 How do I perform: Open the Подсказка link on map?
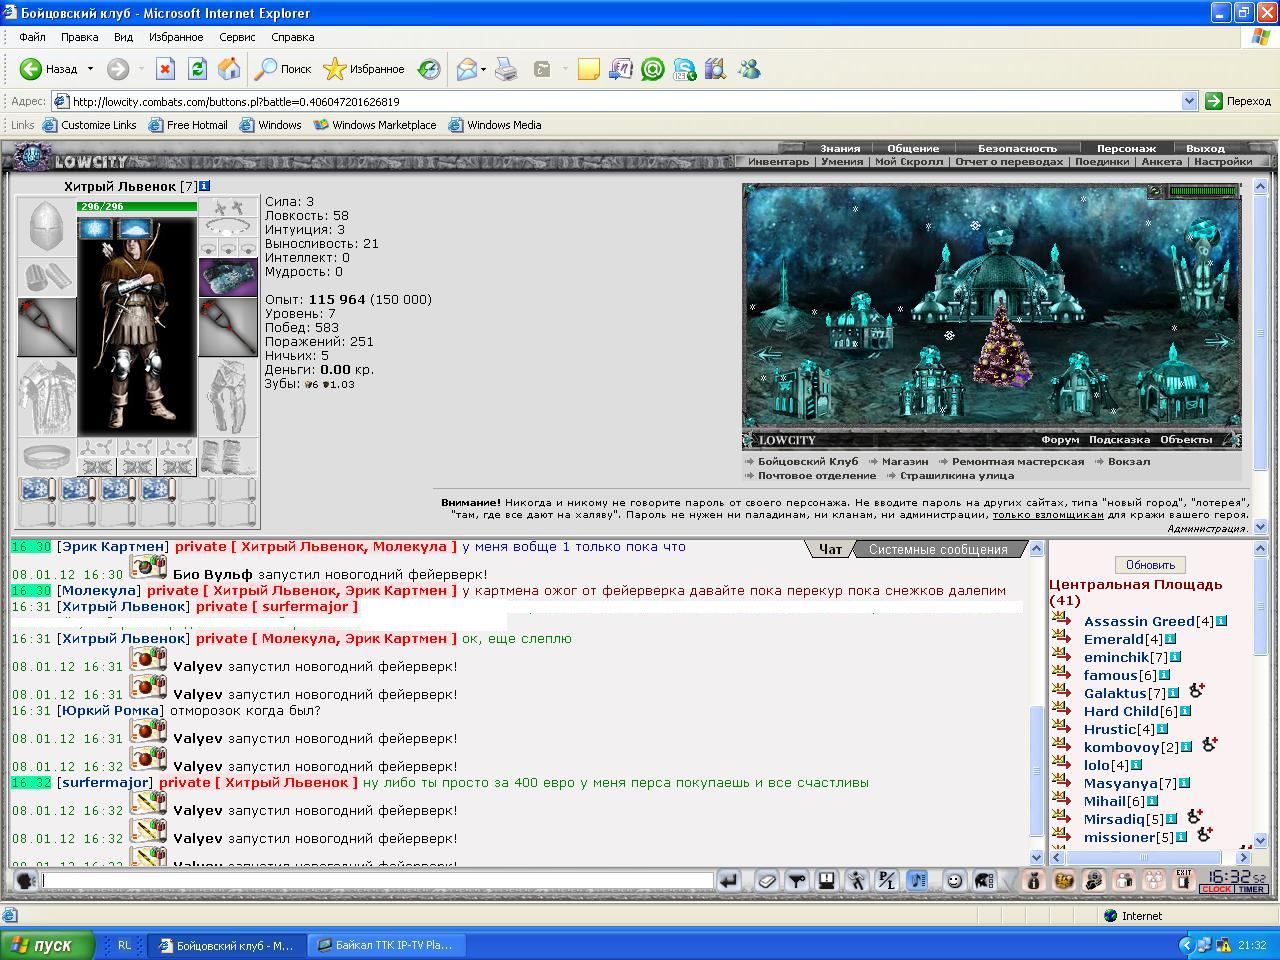[1119, 439]
